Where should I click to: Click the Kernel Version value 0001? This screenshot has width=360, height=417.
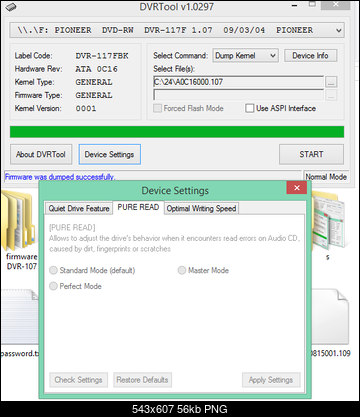click(86, 108)
